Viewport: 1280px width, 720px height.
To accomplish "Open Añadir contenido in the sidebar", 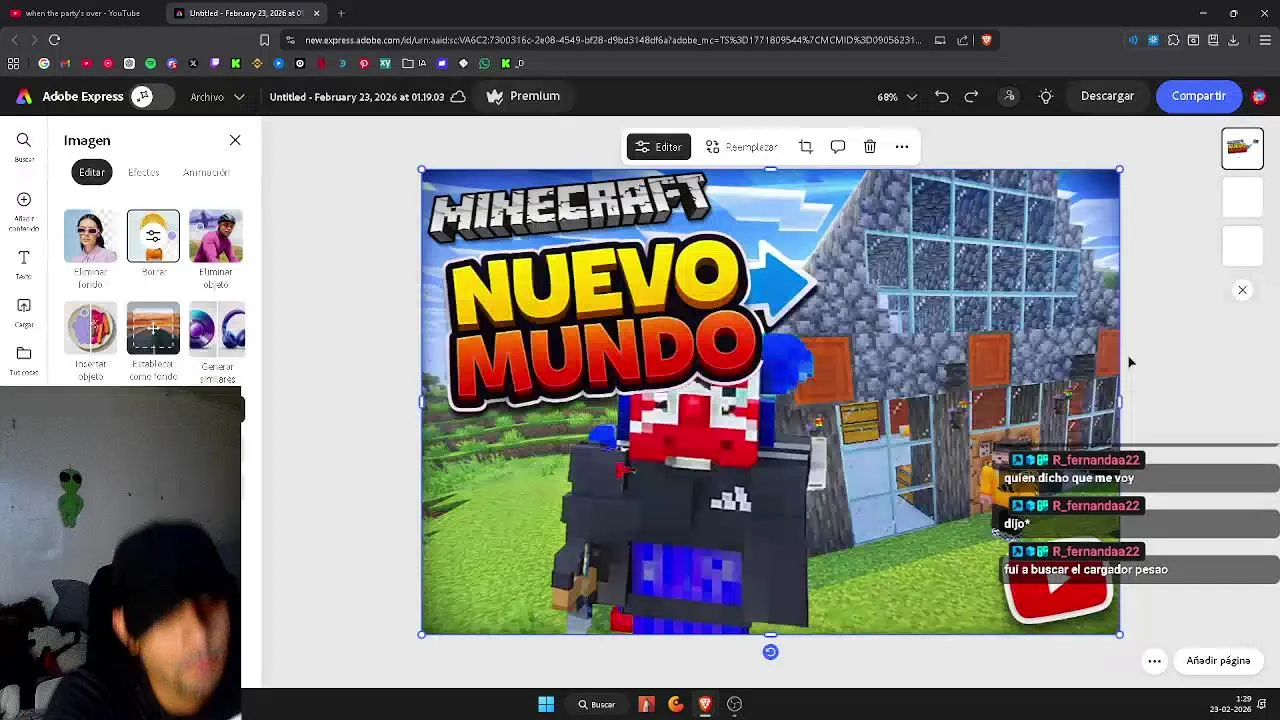I will pos(24,212).
